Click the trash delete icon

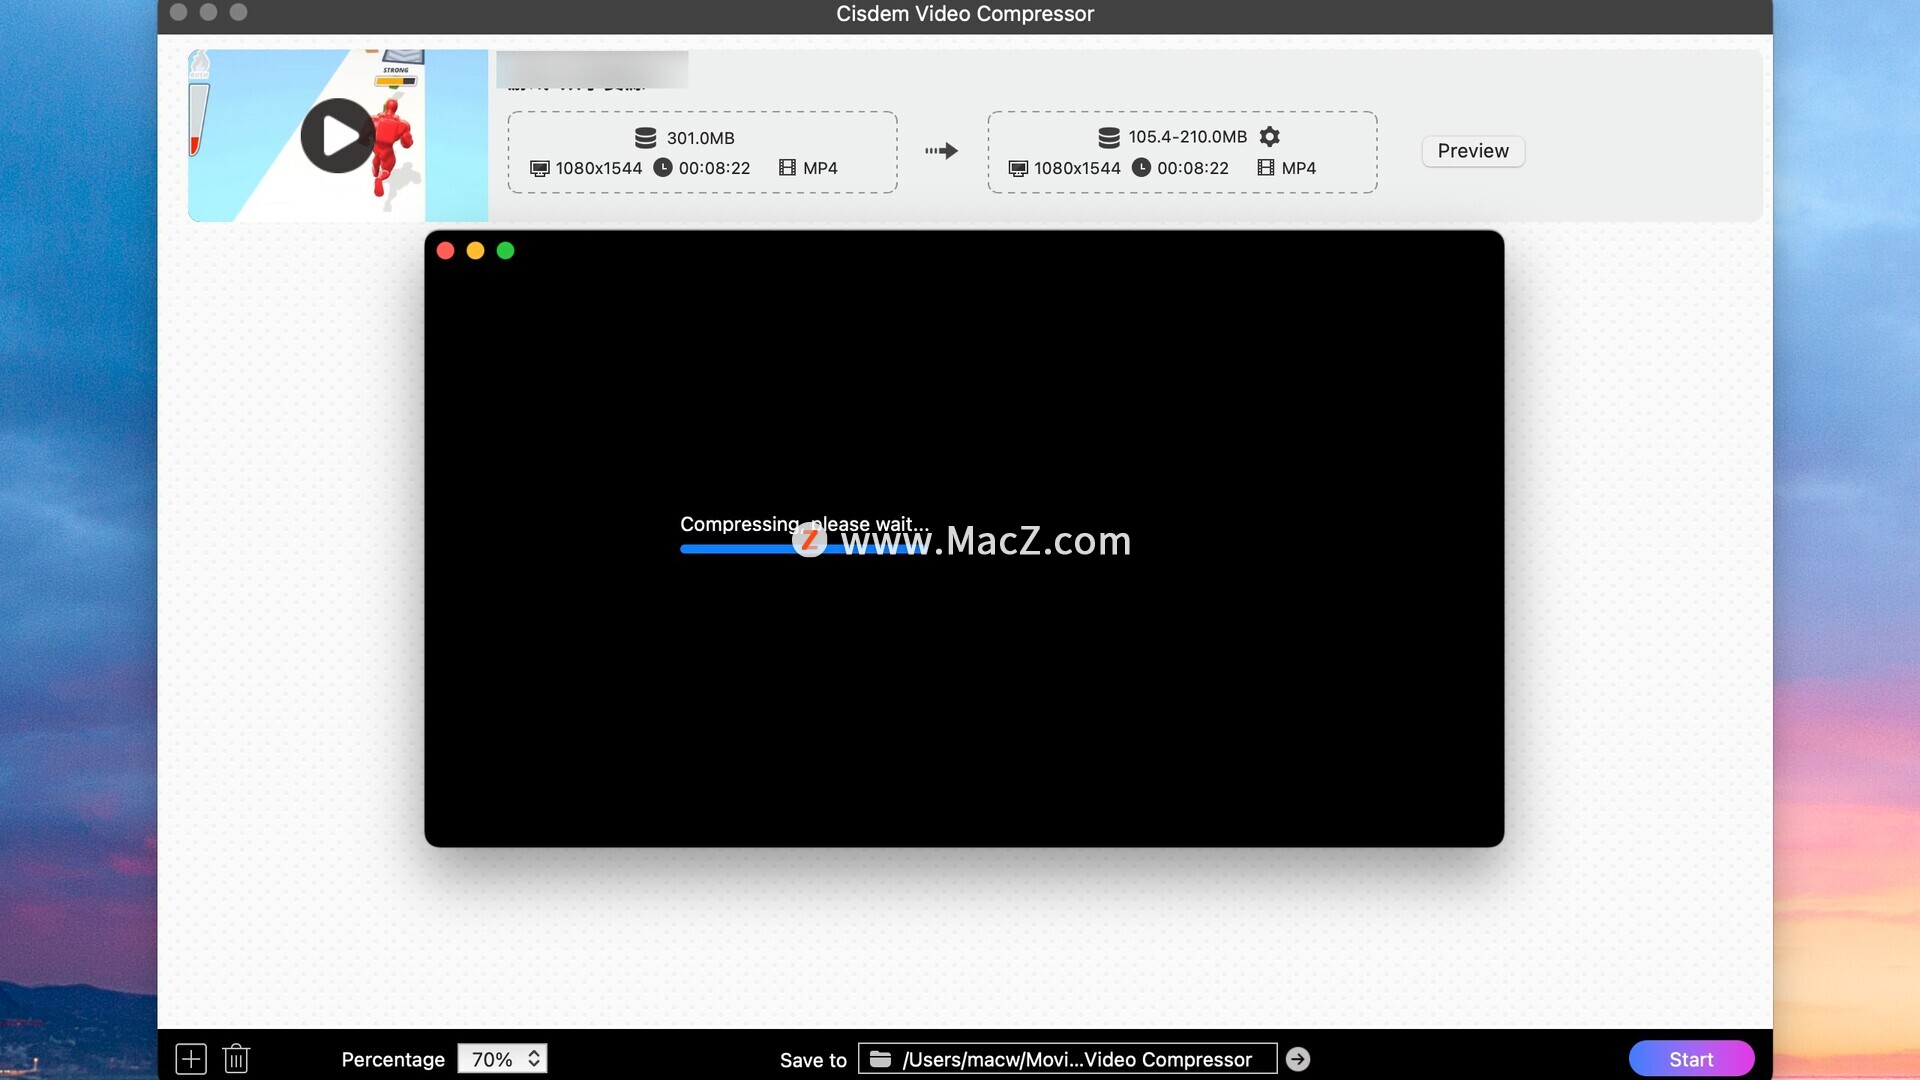236,1058
